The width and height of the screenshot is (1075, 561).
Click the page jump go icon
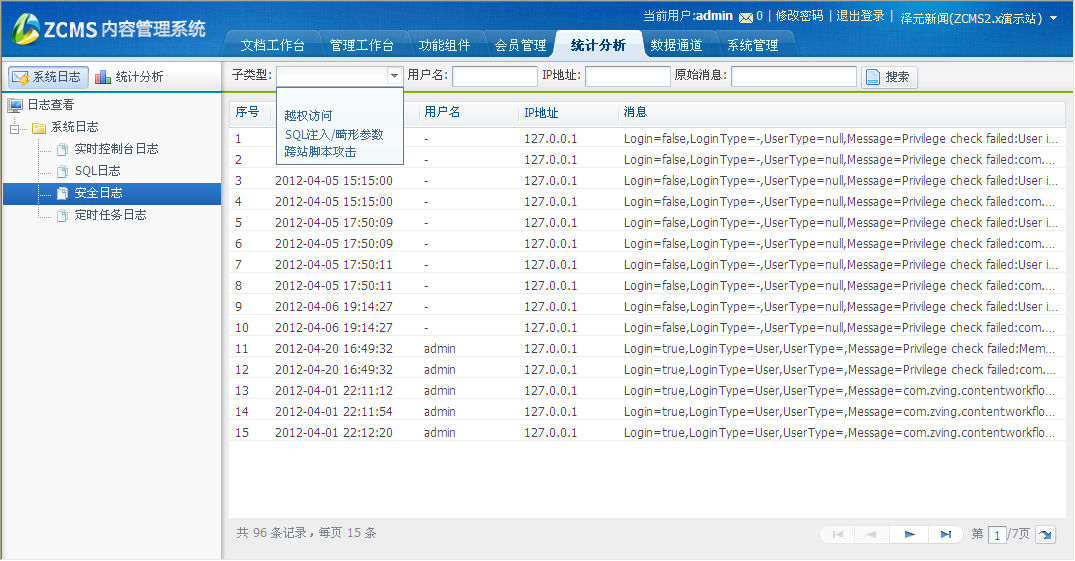pos(1045,535)
